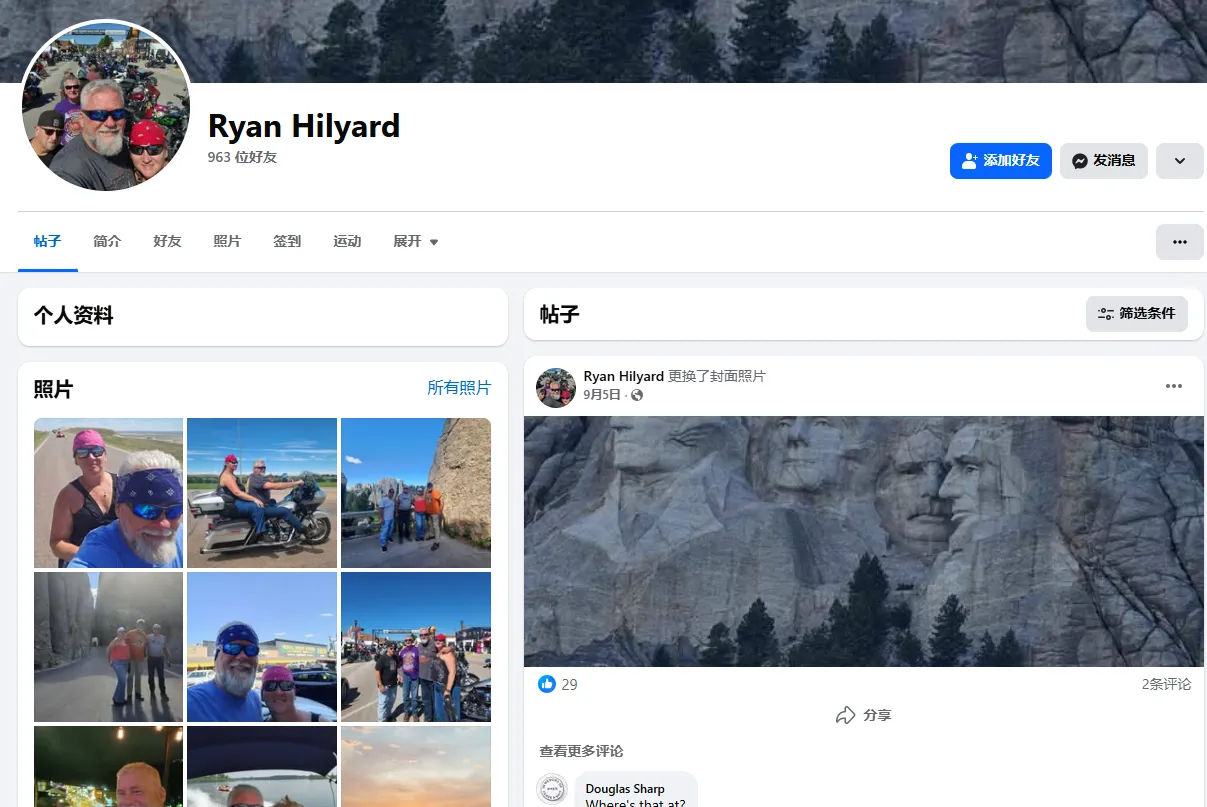Open 所有照片 link in the photos panel
Image resolution: width=1207 pixels, height=807 pixels.
pos(459,388)
